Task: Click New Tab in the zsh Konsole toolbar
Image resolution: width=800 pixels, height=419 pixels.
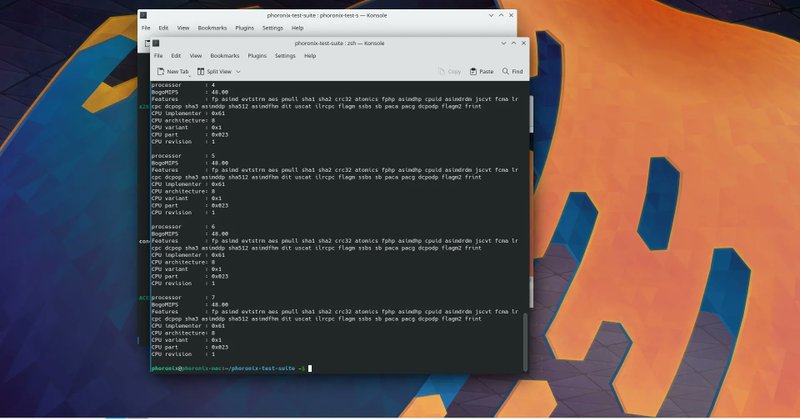Action: pyautogui.click(x=173, y=72)
